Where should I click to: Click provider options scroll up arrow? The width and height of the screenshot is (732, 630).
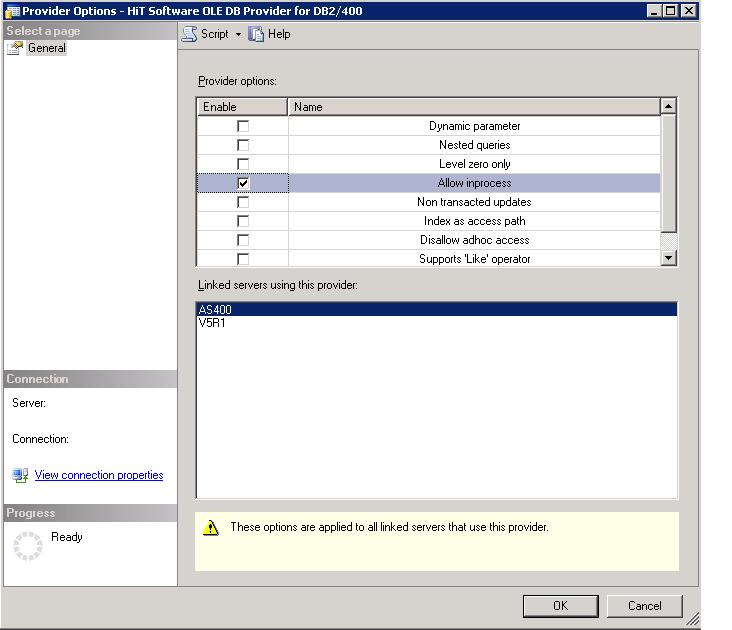click(x=669, y=106)
